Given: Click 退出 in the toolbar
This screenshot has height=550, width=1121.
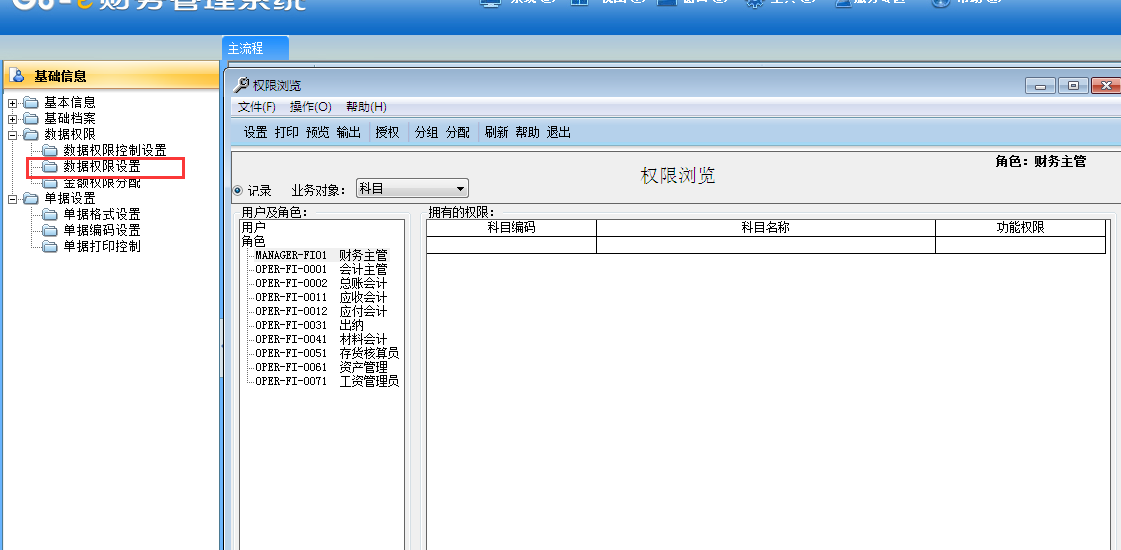Looking at the screenshot, I should pyautogui.click(x=558, y=132).
